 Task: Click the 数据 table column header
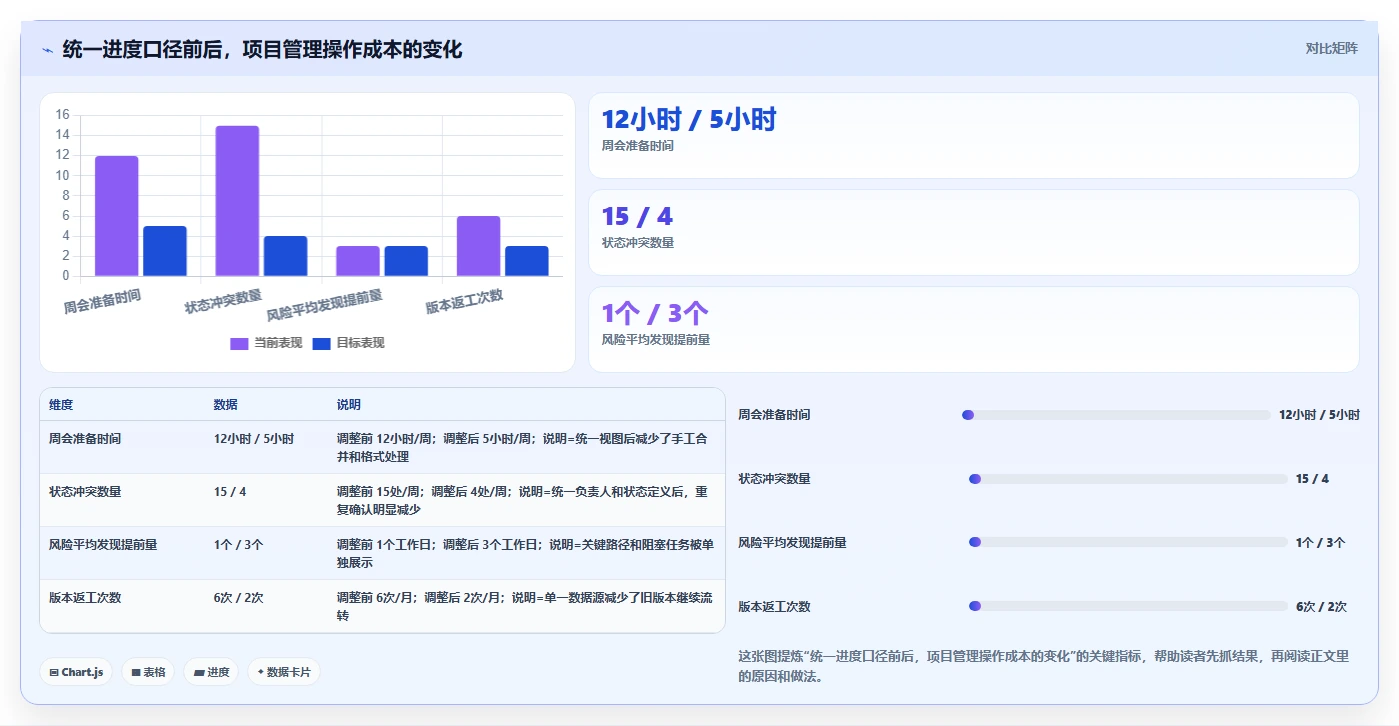[225, 405]
